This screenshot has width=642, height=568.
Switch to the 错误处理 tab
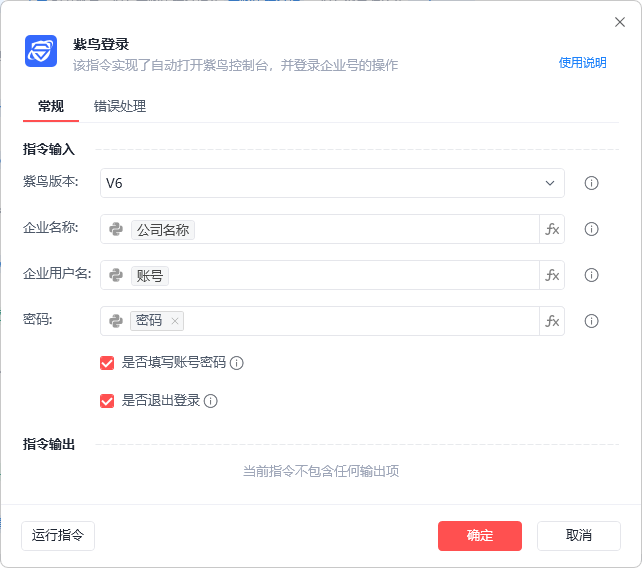[x=120, y=106]
